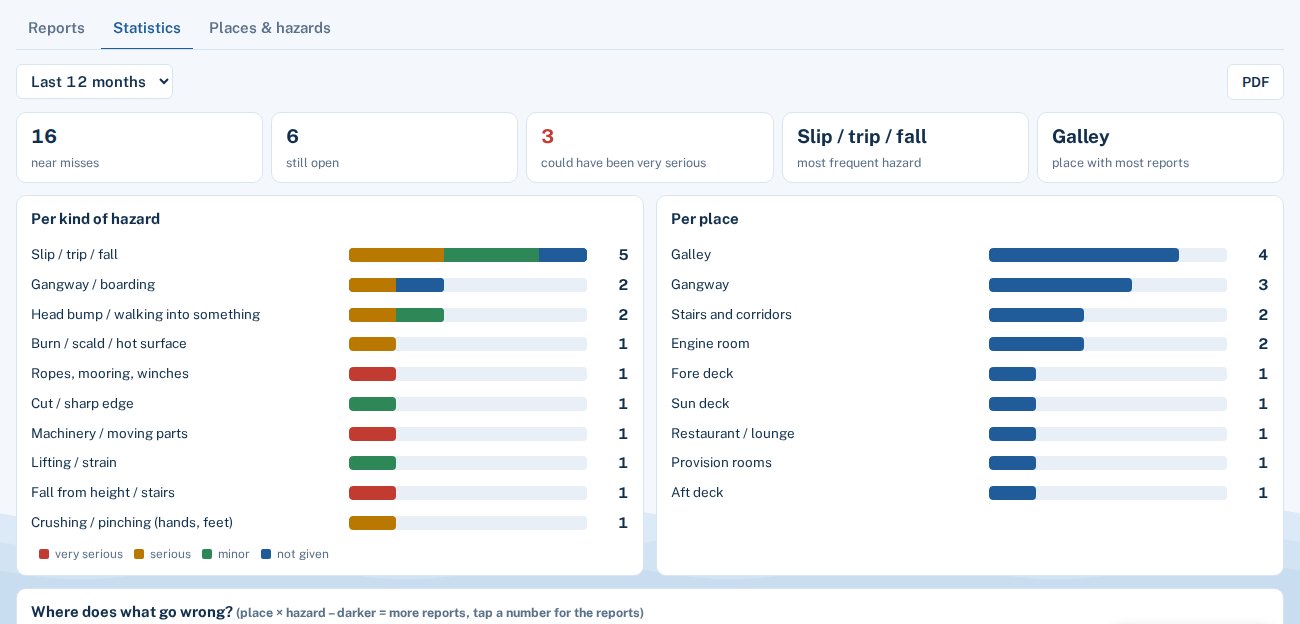1300x624 pixels.
Task: Click the Stairs and corridors place label
Action: [x=731, y=315]
